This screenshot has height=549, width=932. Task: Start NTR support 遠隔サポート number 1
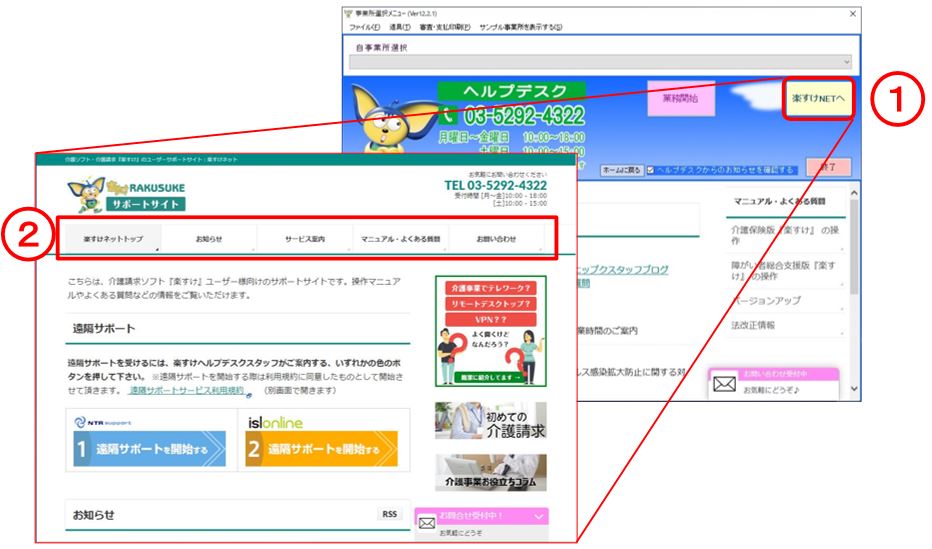(x=149, y=449)
